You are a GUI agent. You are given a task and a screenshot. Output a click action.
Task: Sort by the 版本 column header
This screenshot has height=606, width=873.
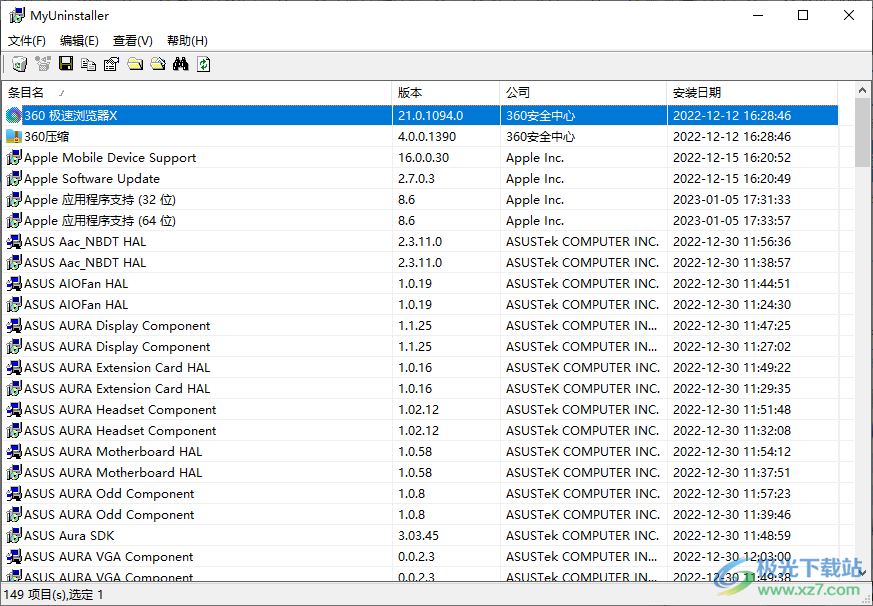click(x=446, y=92)
